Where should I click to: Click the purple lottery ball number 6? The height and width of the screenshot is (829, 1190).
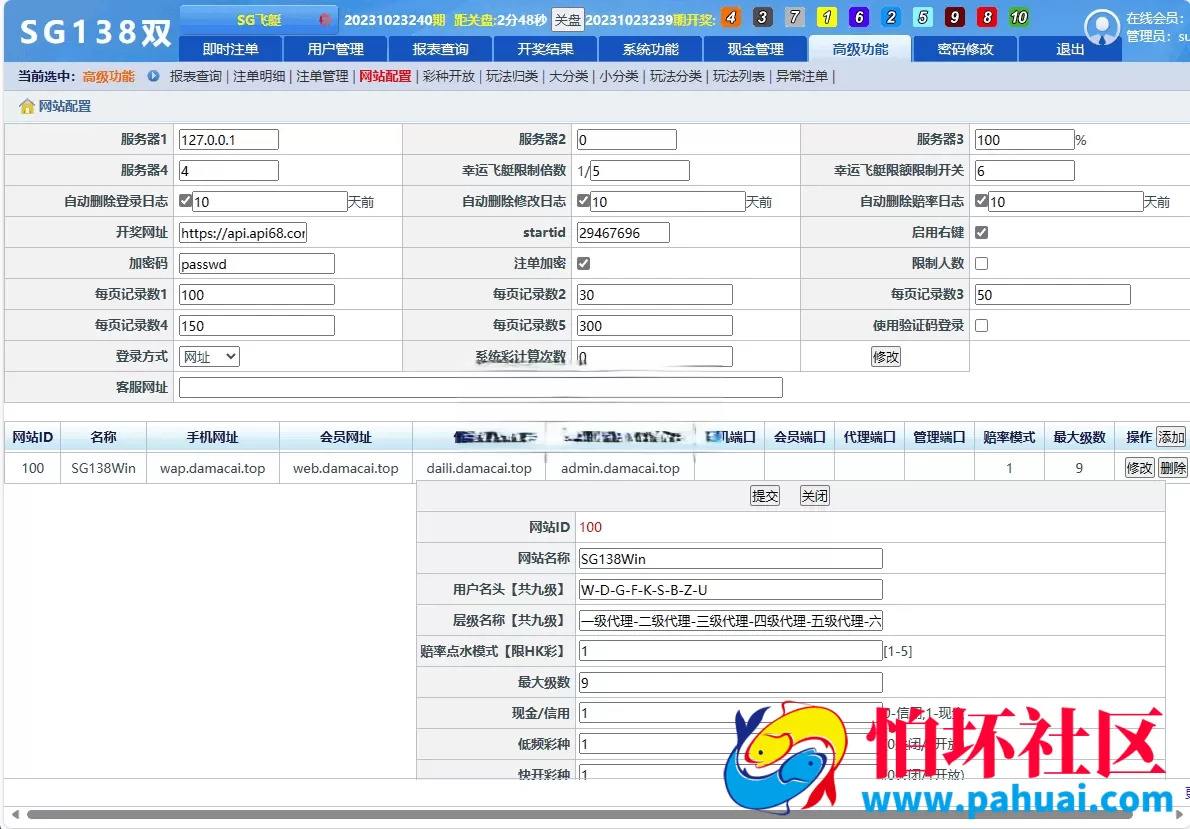[x=858, y=17]
